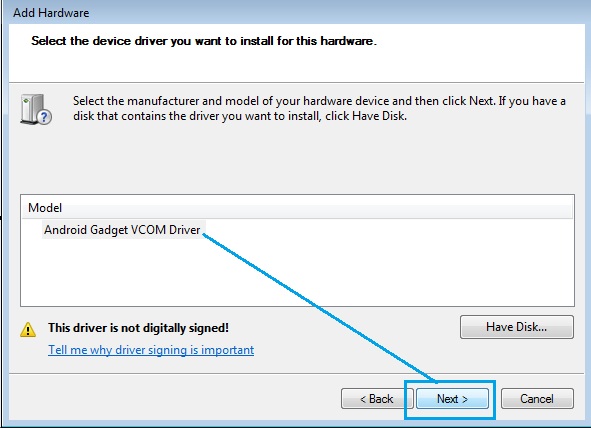Click the "Select the device driver" heading

tap(204, 41)
